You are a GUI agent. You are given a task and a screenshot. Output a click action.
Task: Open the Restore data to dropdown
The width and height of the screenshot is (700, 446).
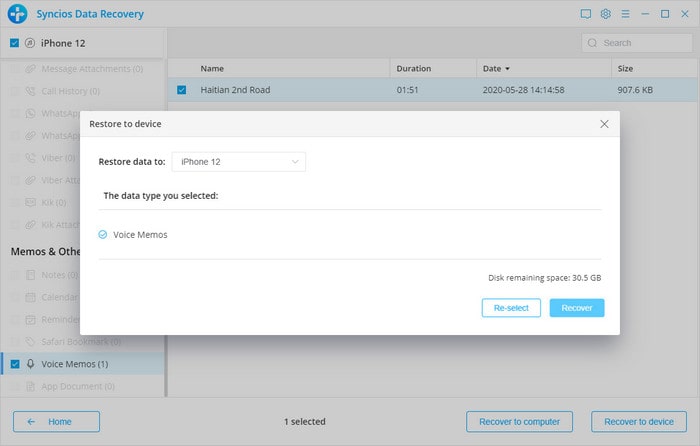239,162
